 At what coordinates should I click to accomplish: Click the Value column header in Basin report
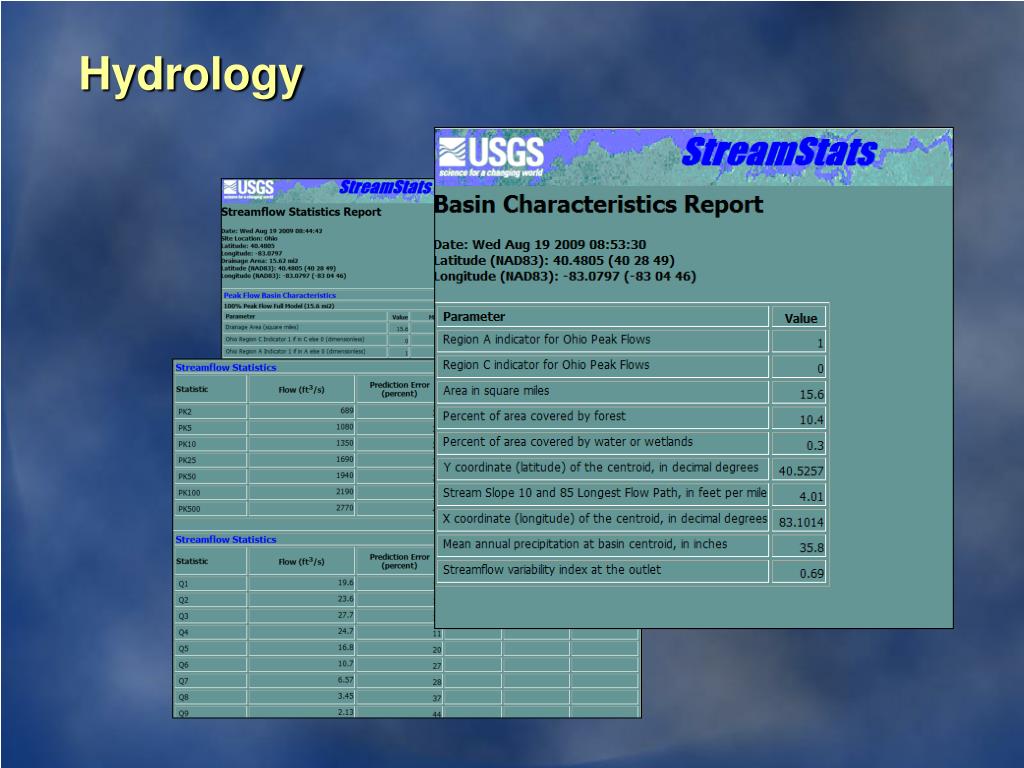click(x=799, y=318)
